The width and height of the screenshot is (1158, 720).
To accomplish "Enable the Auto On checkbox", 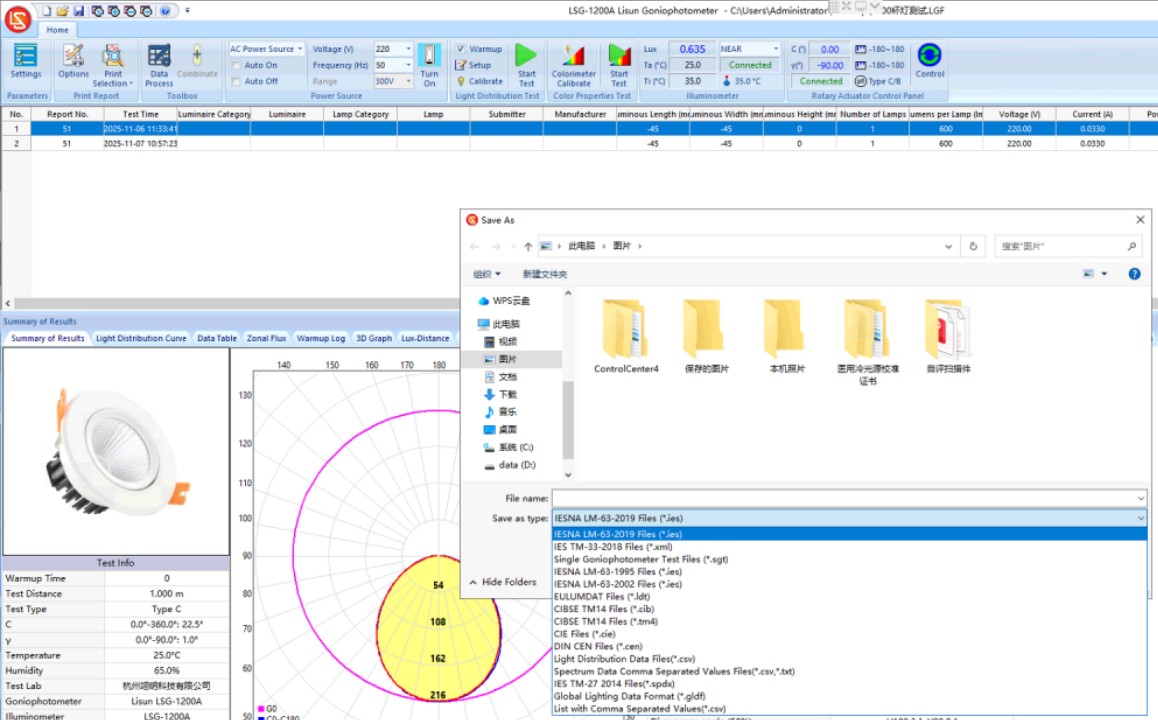I will coord(236,65).
